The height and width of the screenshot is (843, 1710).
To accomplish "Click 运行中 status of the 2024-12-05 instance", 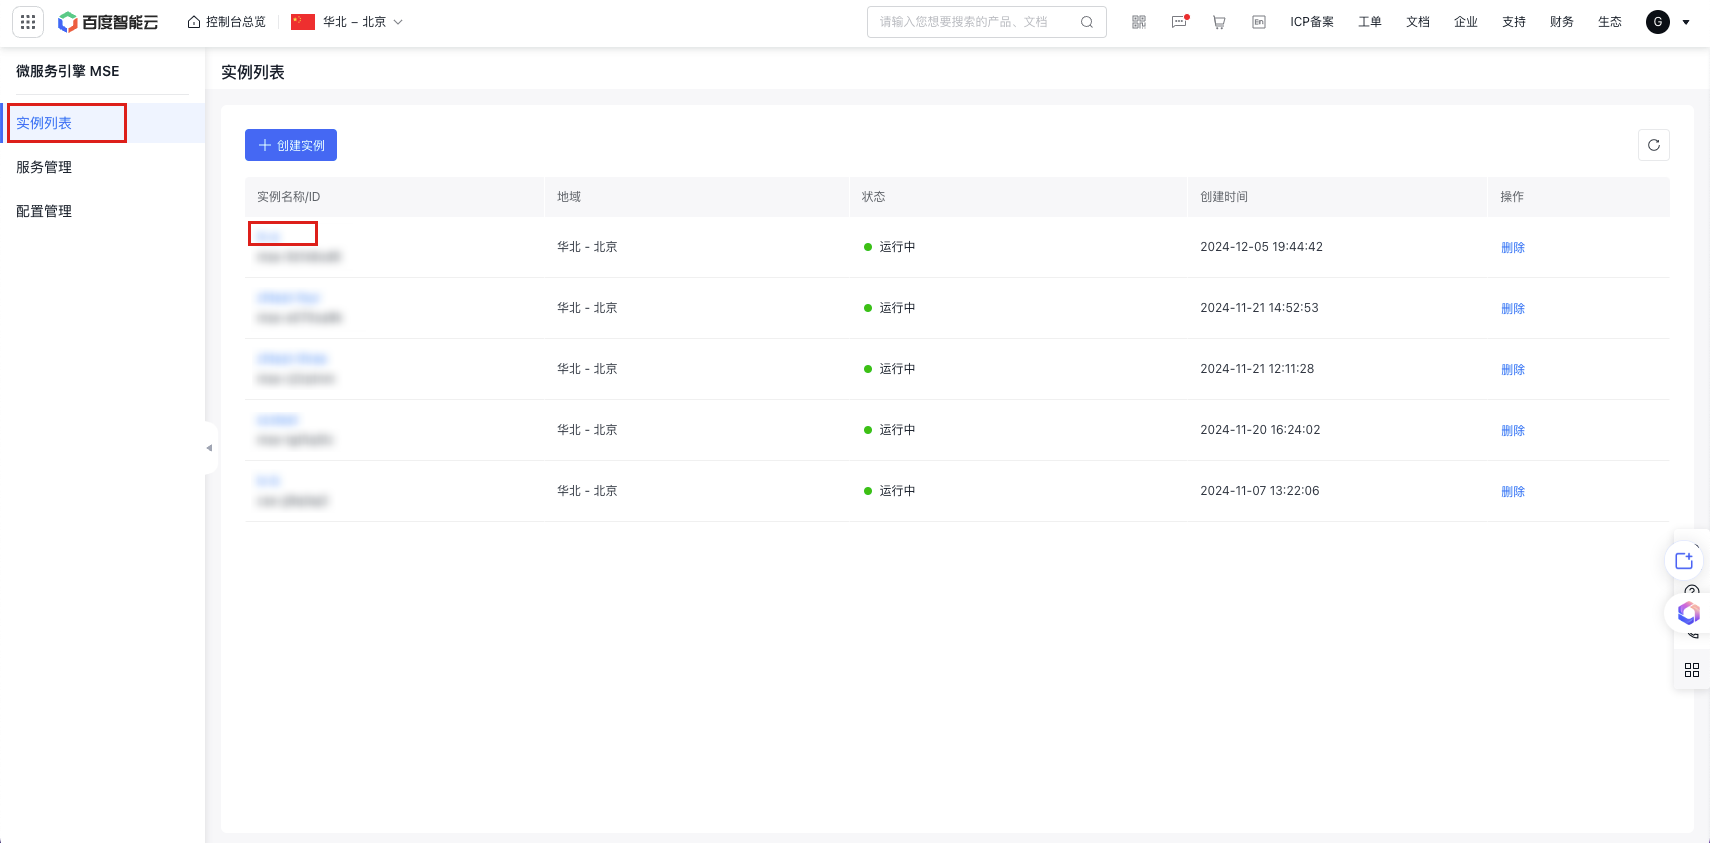I will pyautogui.click(x=890, y=247).
